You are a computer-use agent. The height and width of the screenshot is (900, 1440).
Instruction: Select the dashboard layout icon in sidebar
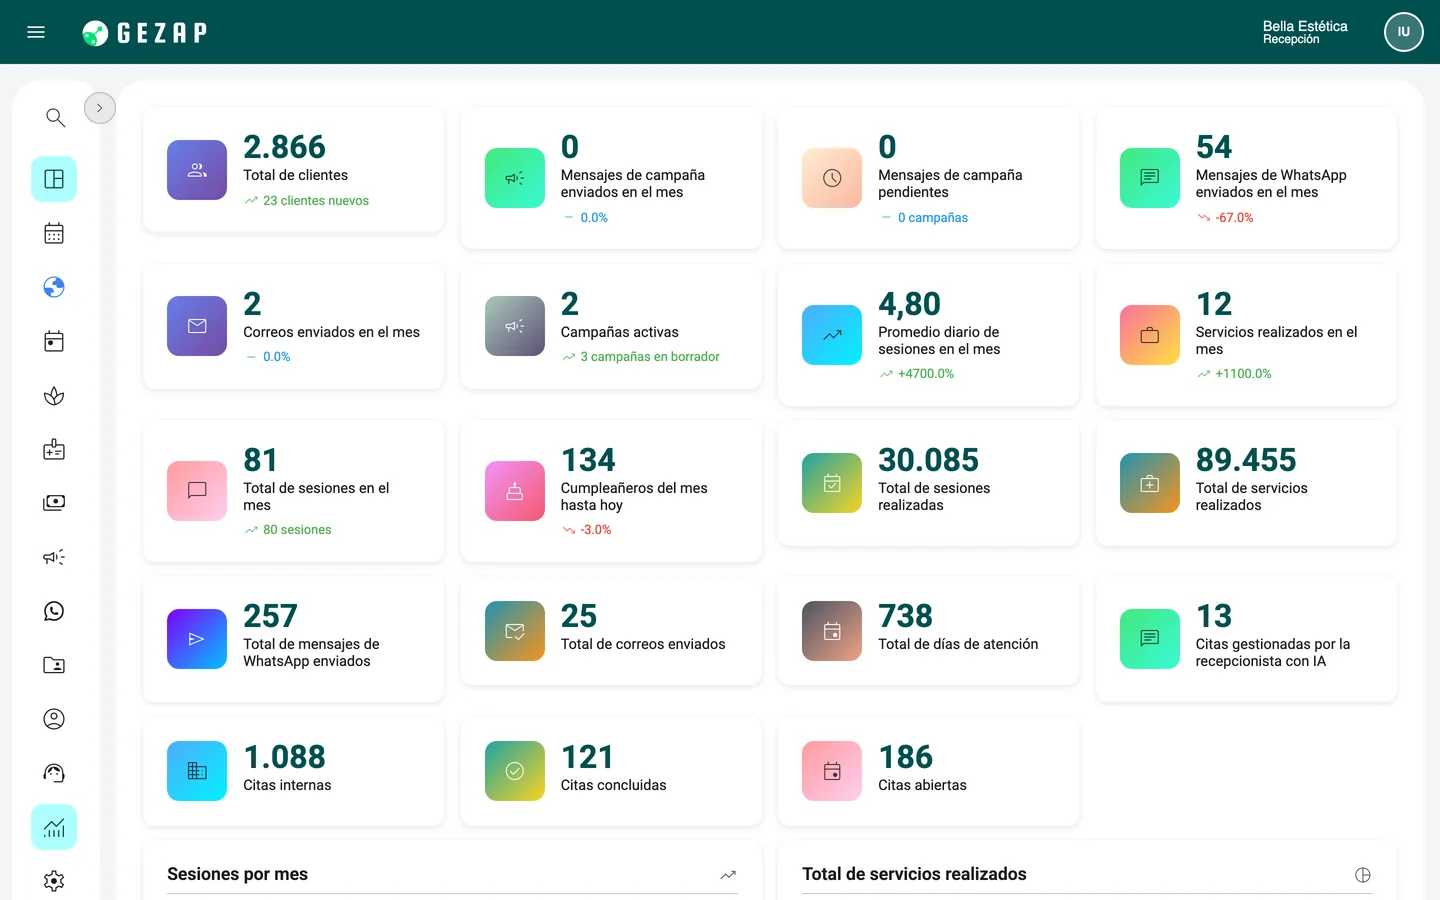[54, 179]
